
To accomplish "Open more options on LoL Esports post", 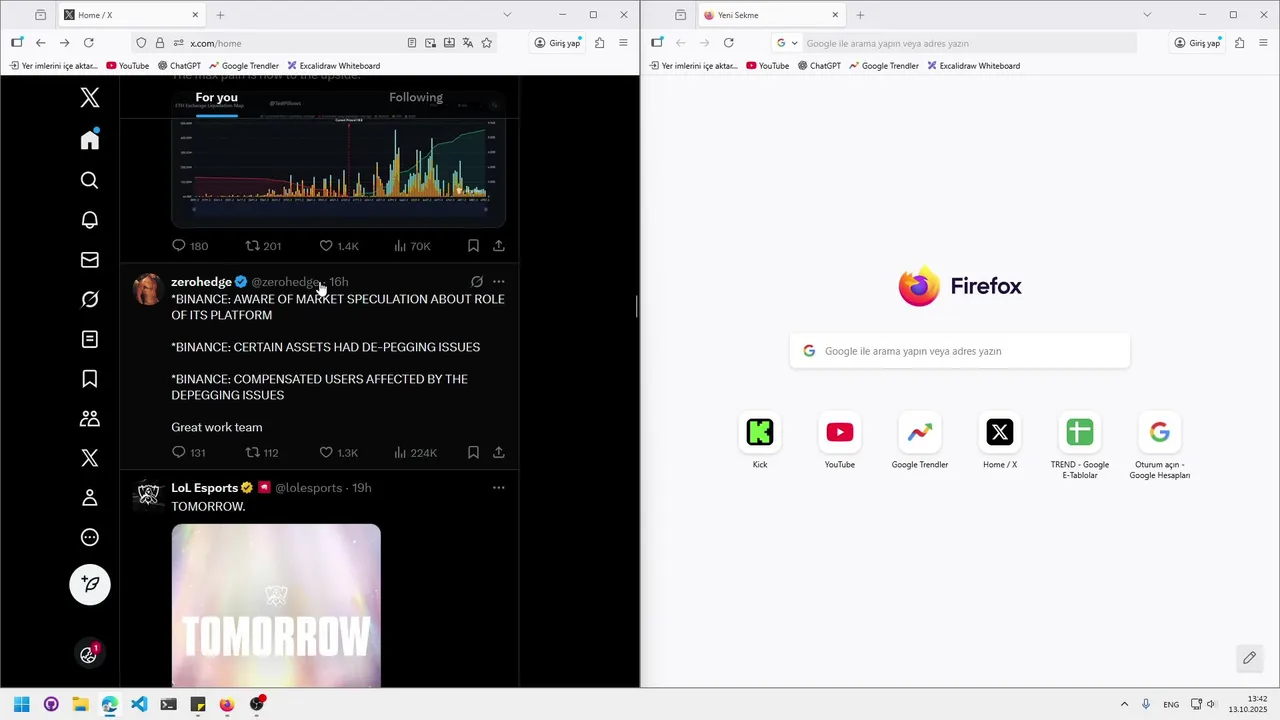I will point(498,488).
